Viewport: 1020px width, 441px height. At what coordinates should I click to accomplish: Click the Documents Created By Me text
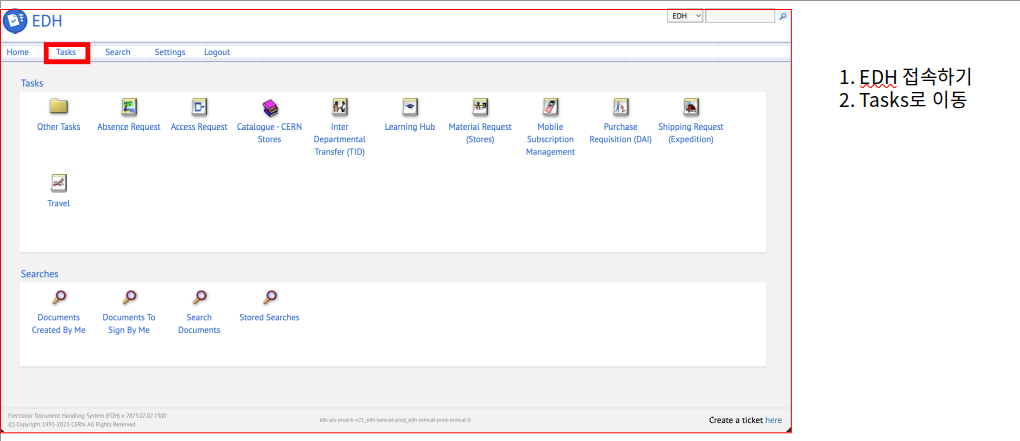pos(59,324)
